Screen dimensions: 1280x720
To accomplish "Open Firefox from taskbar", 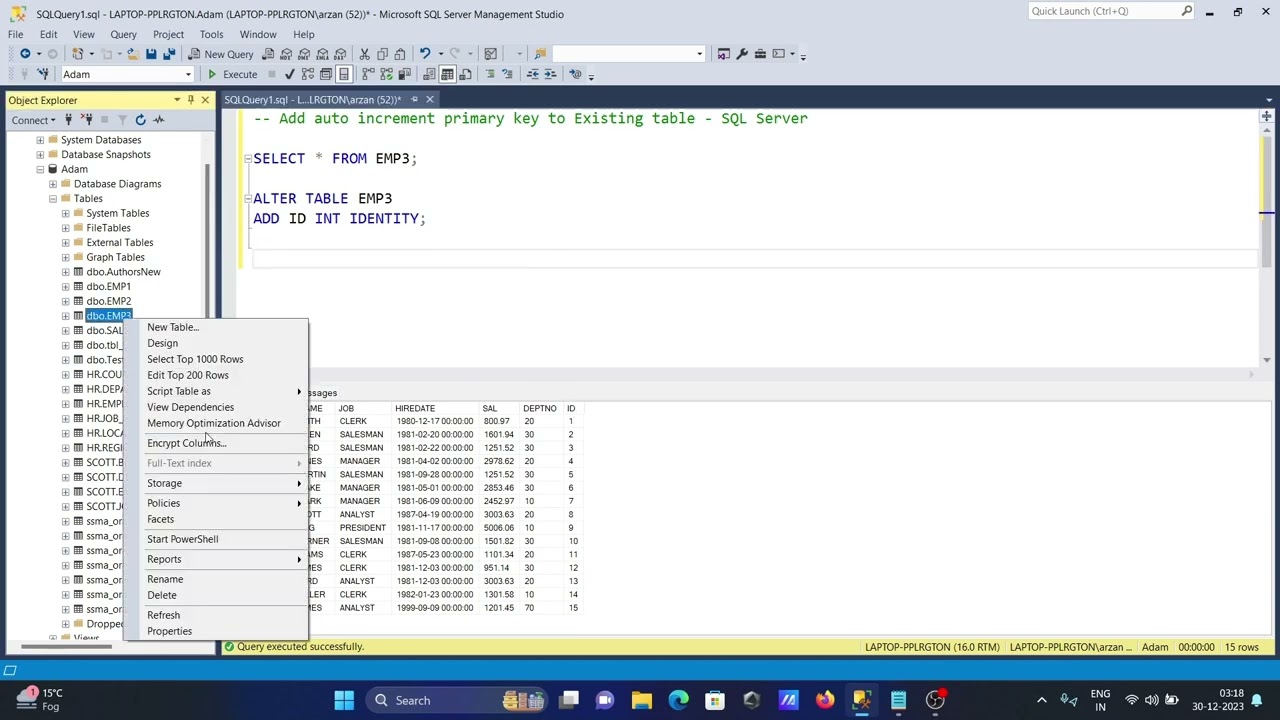I will pos(825,700).
